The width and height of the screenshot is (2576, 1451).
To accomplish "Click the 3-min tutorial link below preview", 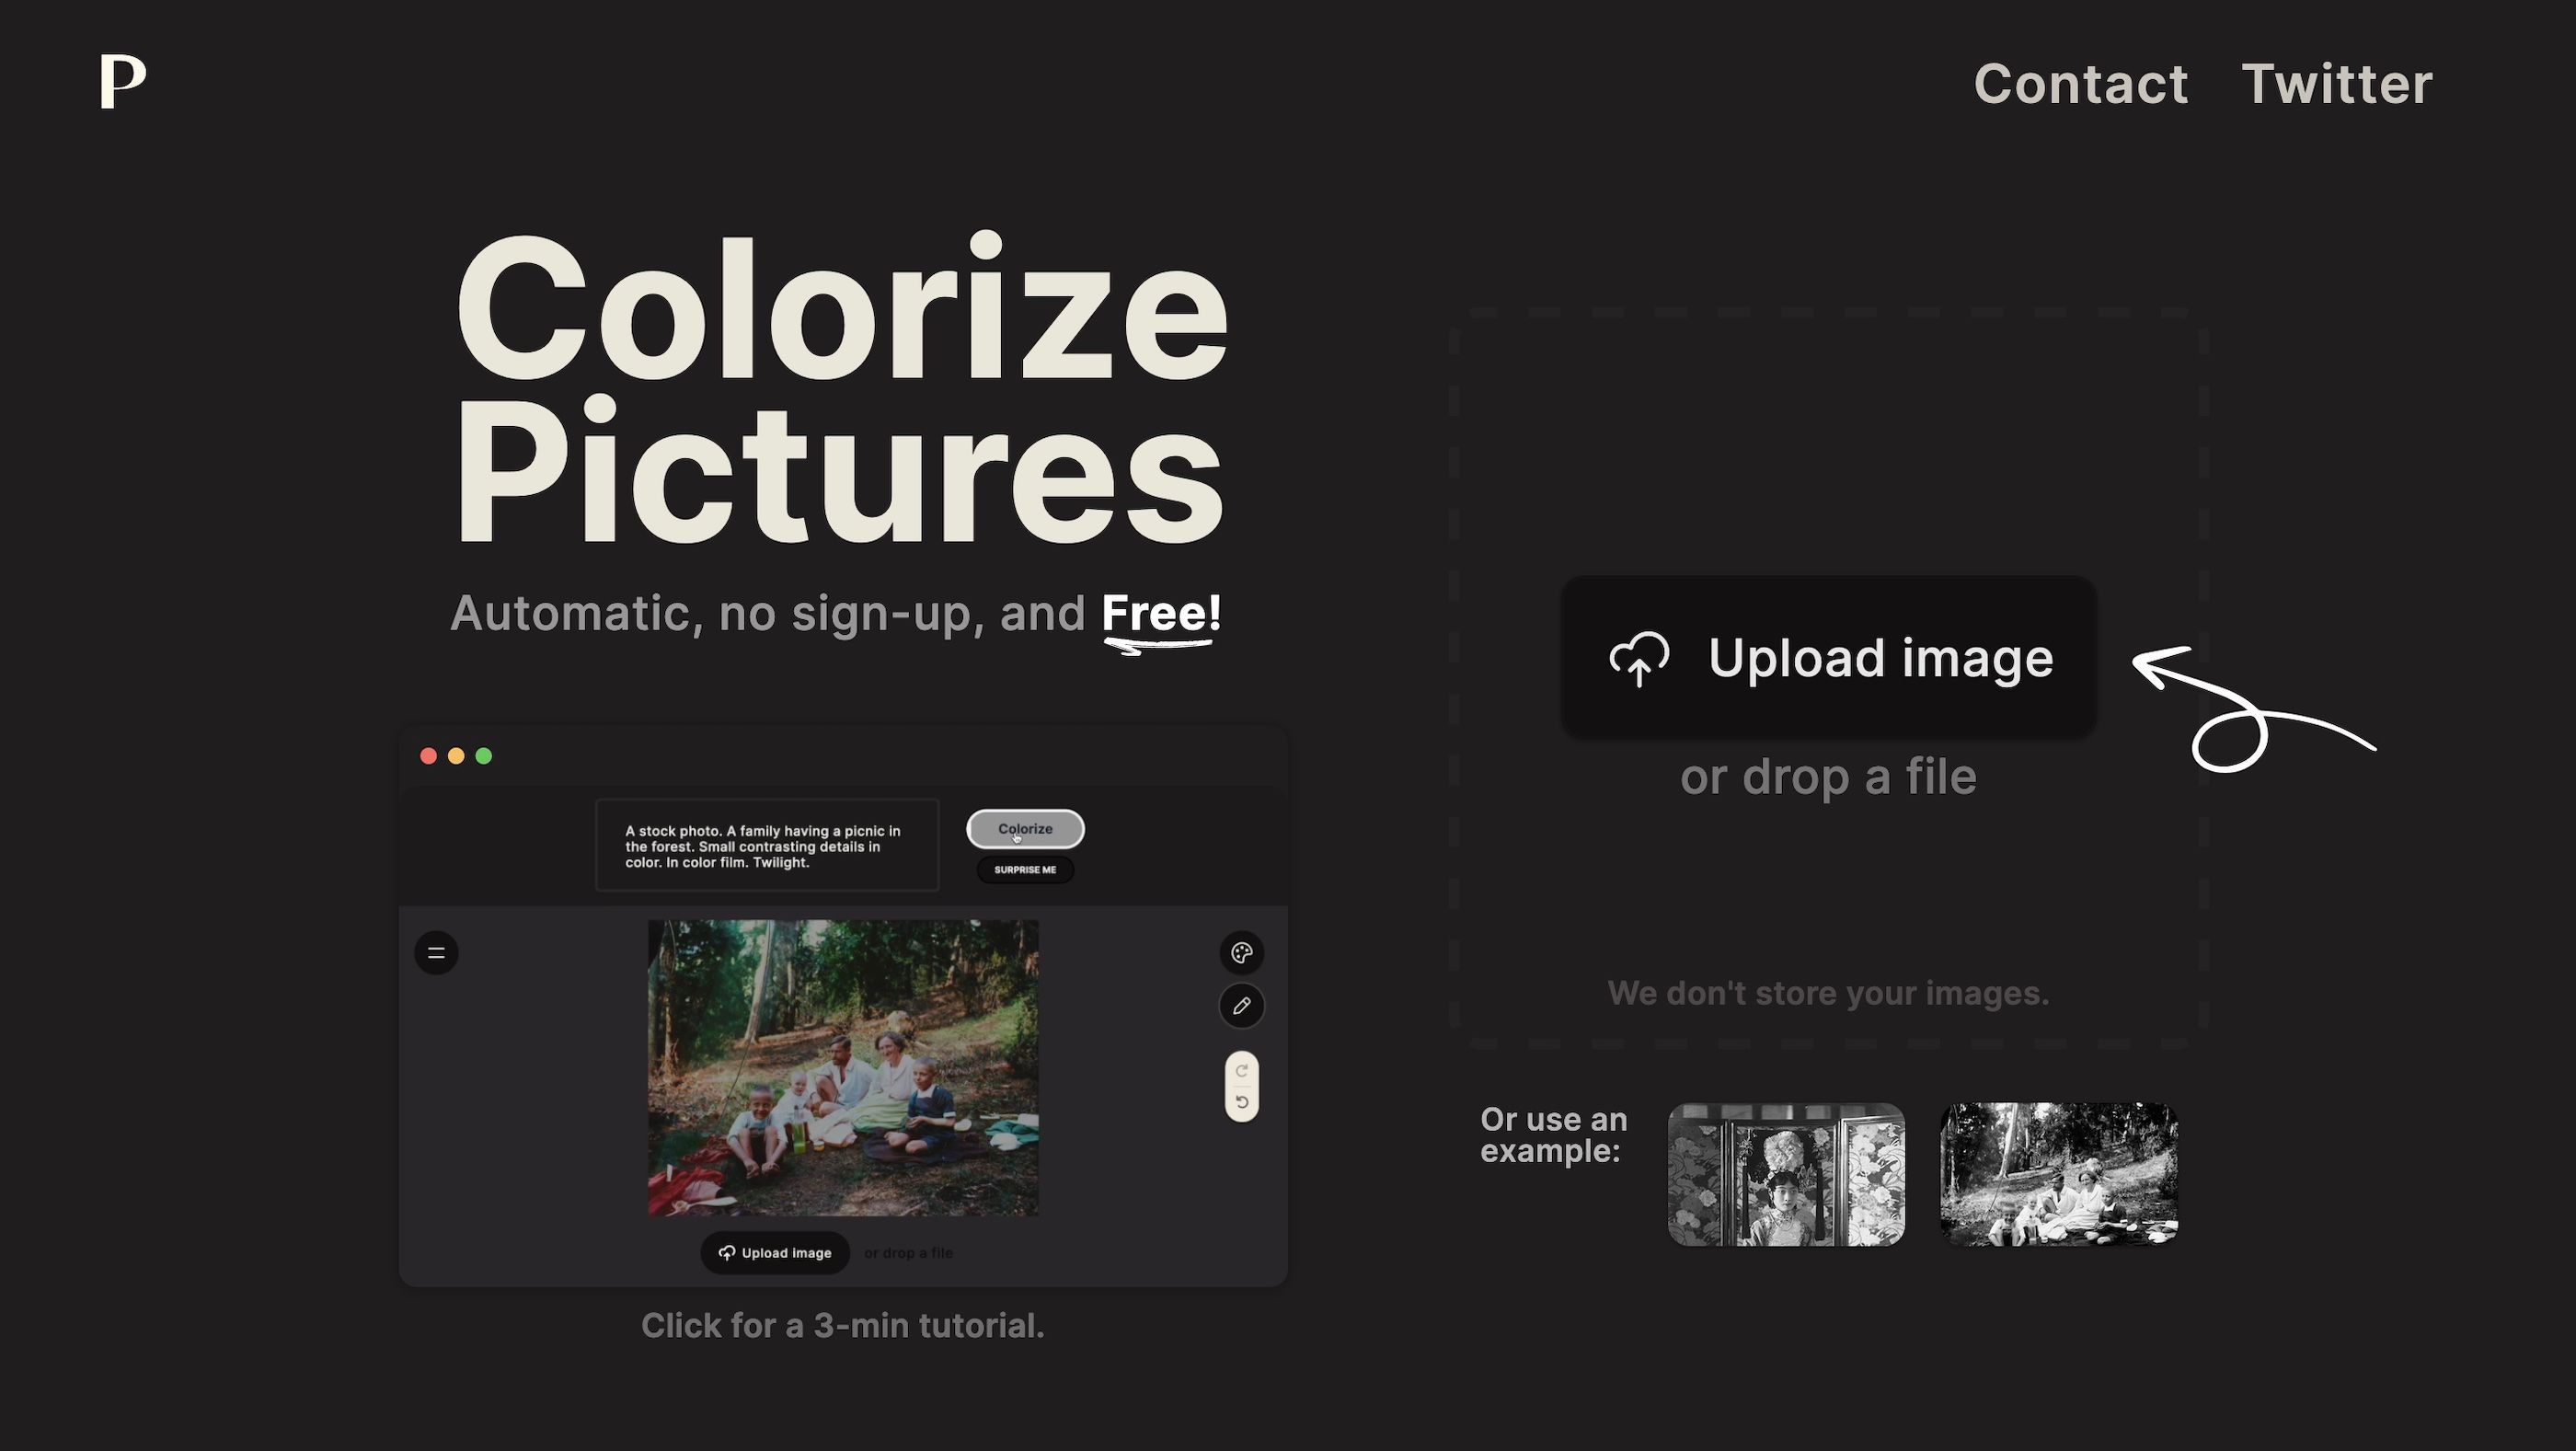I will [x=842, y=1325].
